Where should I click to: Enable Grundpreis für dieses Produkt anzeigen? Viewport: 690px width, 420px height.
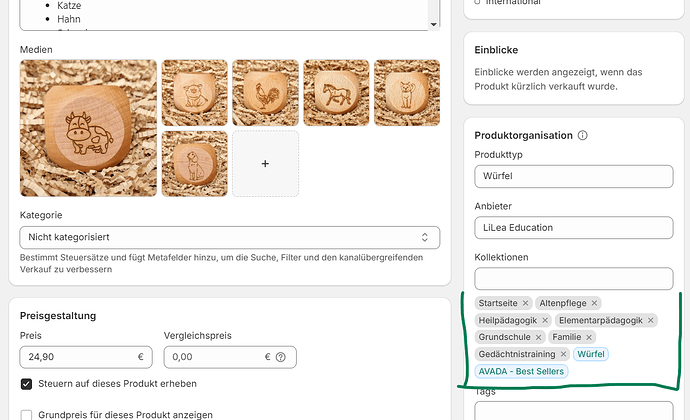click(26, 415)
